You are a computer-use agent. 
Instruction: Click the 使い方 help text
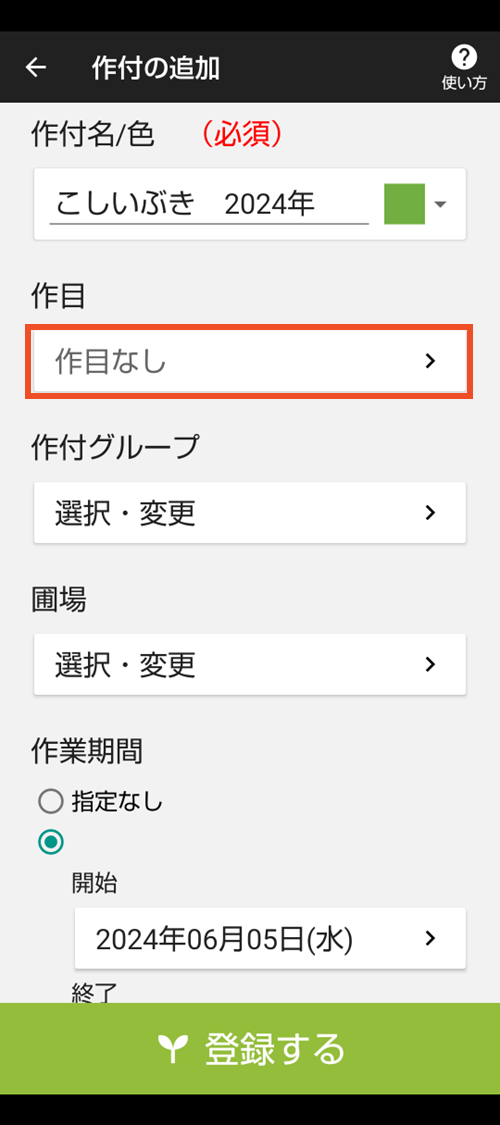[464, 83]
